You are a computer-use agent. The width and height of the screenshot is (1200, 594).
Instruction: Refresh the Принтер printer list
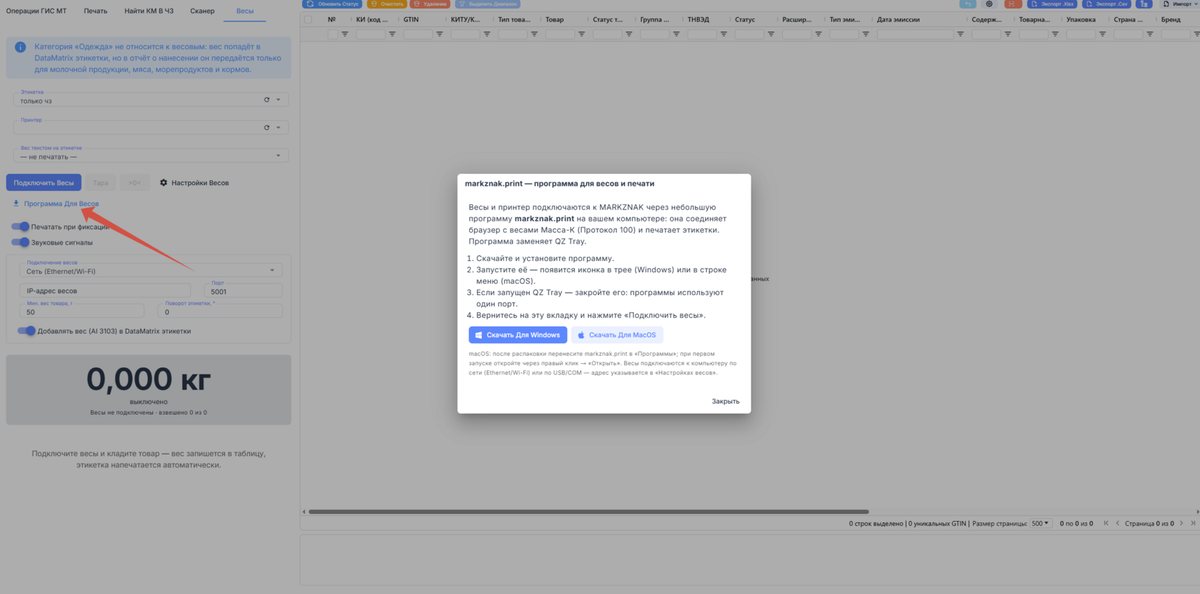[x=266, y=127]
